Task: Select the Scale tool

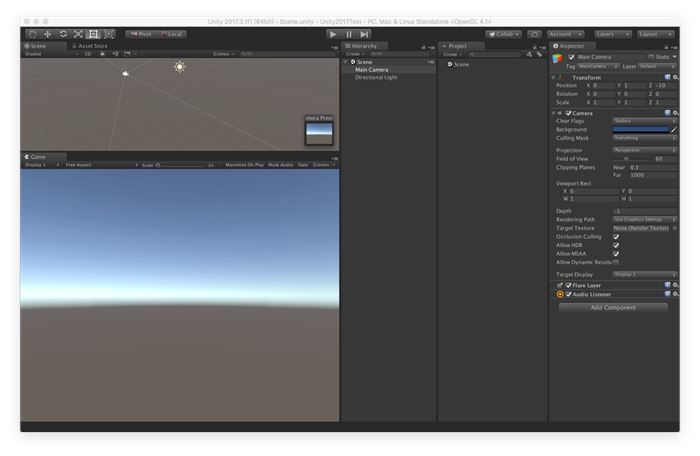Action: [78, 34]
